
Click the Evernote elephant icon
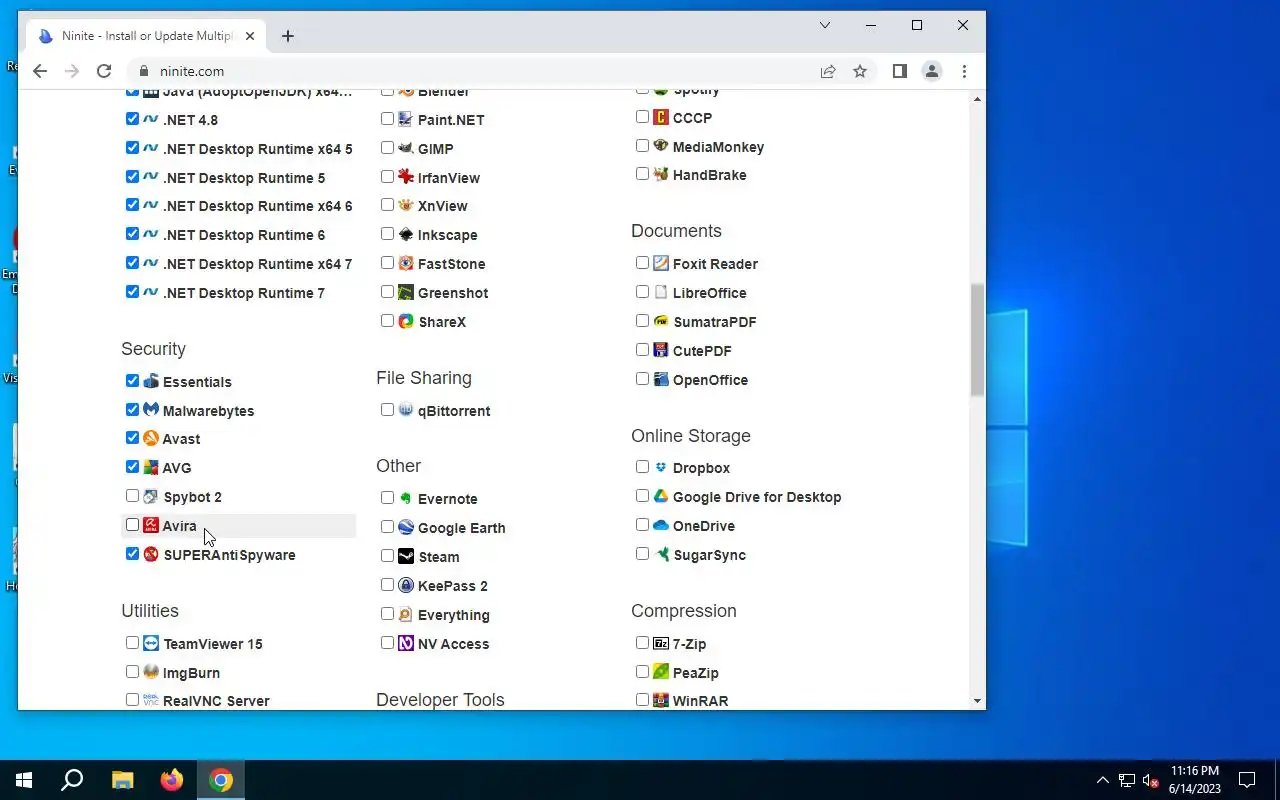[x=406, y=498]
